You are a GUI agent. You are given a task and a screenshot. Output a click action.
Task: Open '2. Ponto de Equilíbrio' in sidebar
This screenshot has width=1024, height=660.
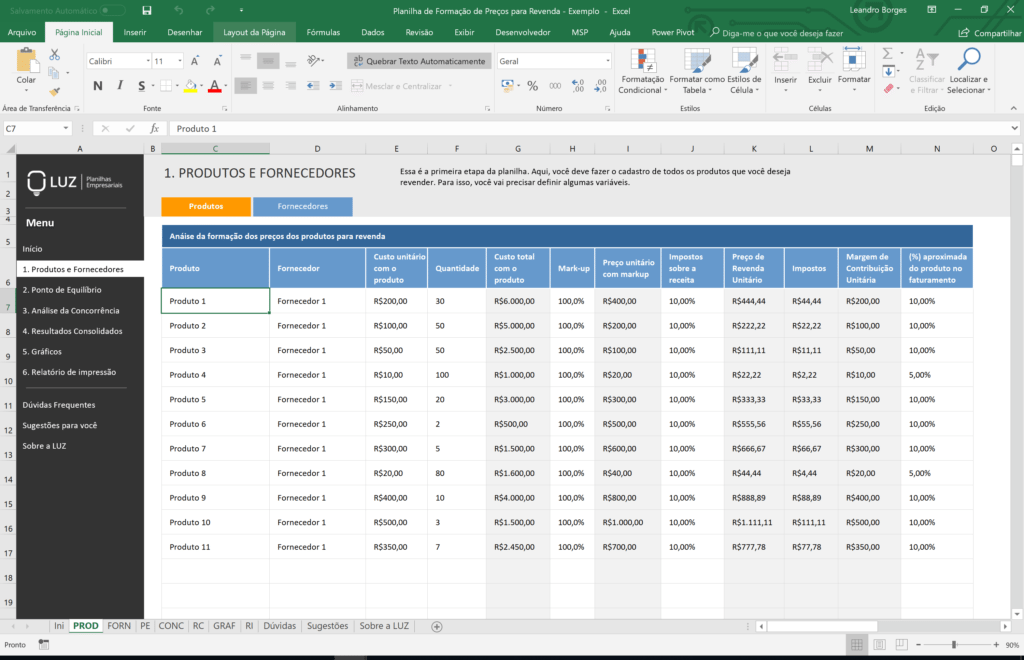coord(62,290)
